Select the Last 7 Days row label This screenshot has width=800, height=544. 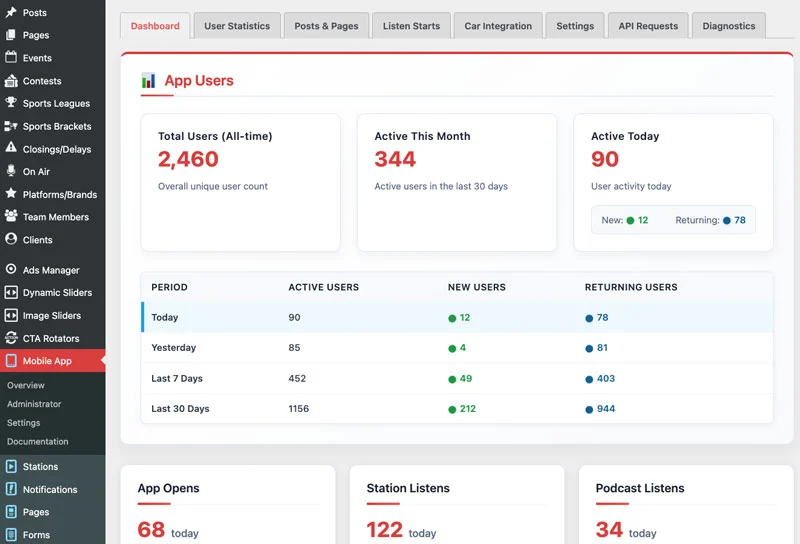click(x=177, y=378)
